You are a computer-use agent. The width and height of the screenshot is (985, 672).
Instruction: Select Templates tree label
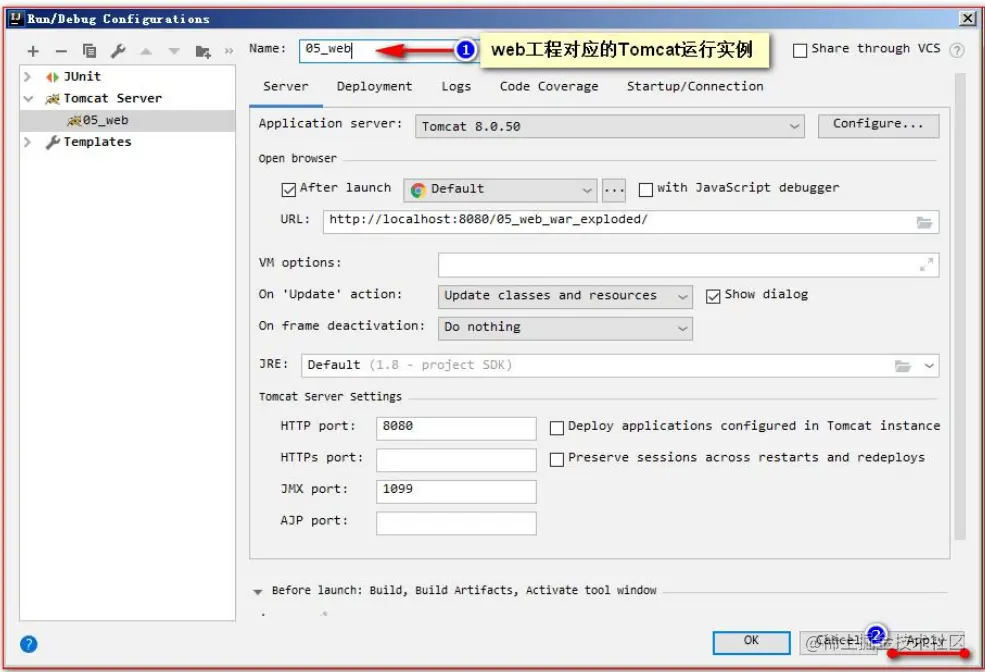coord(97,142)
